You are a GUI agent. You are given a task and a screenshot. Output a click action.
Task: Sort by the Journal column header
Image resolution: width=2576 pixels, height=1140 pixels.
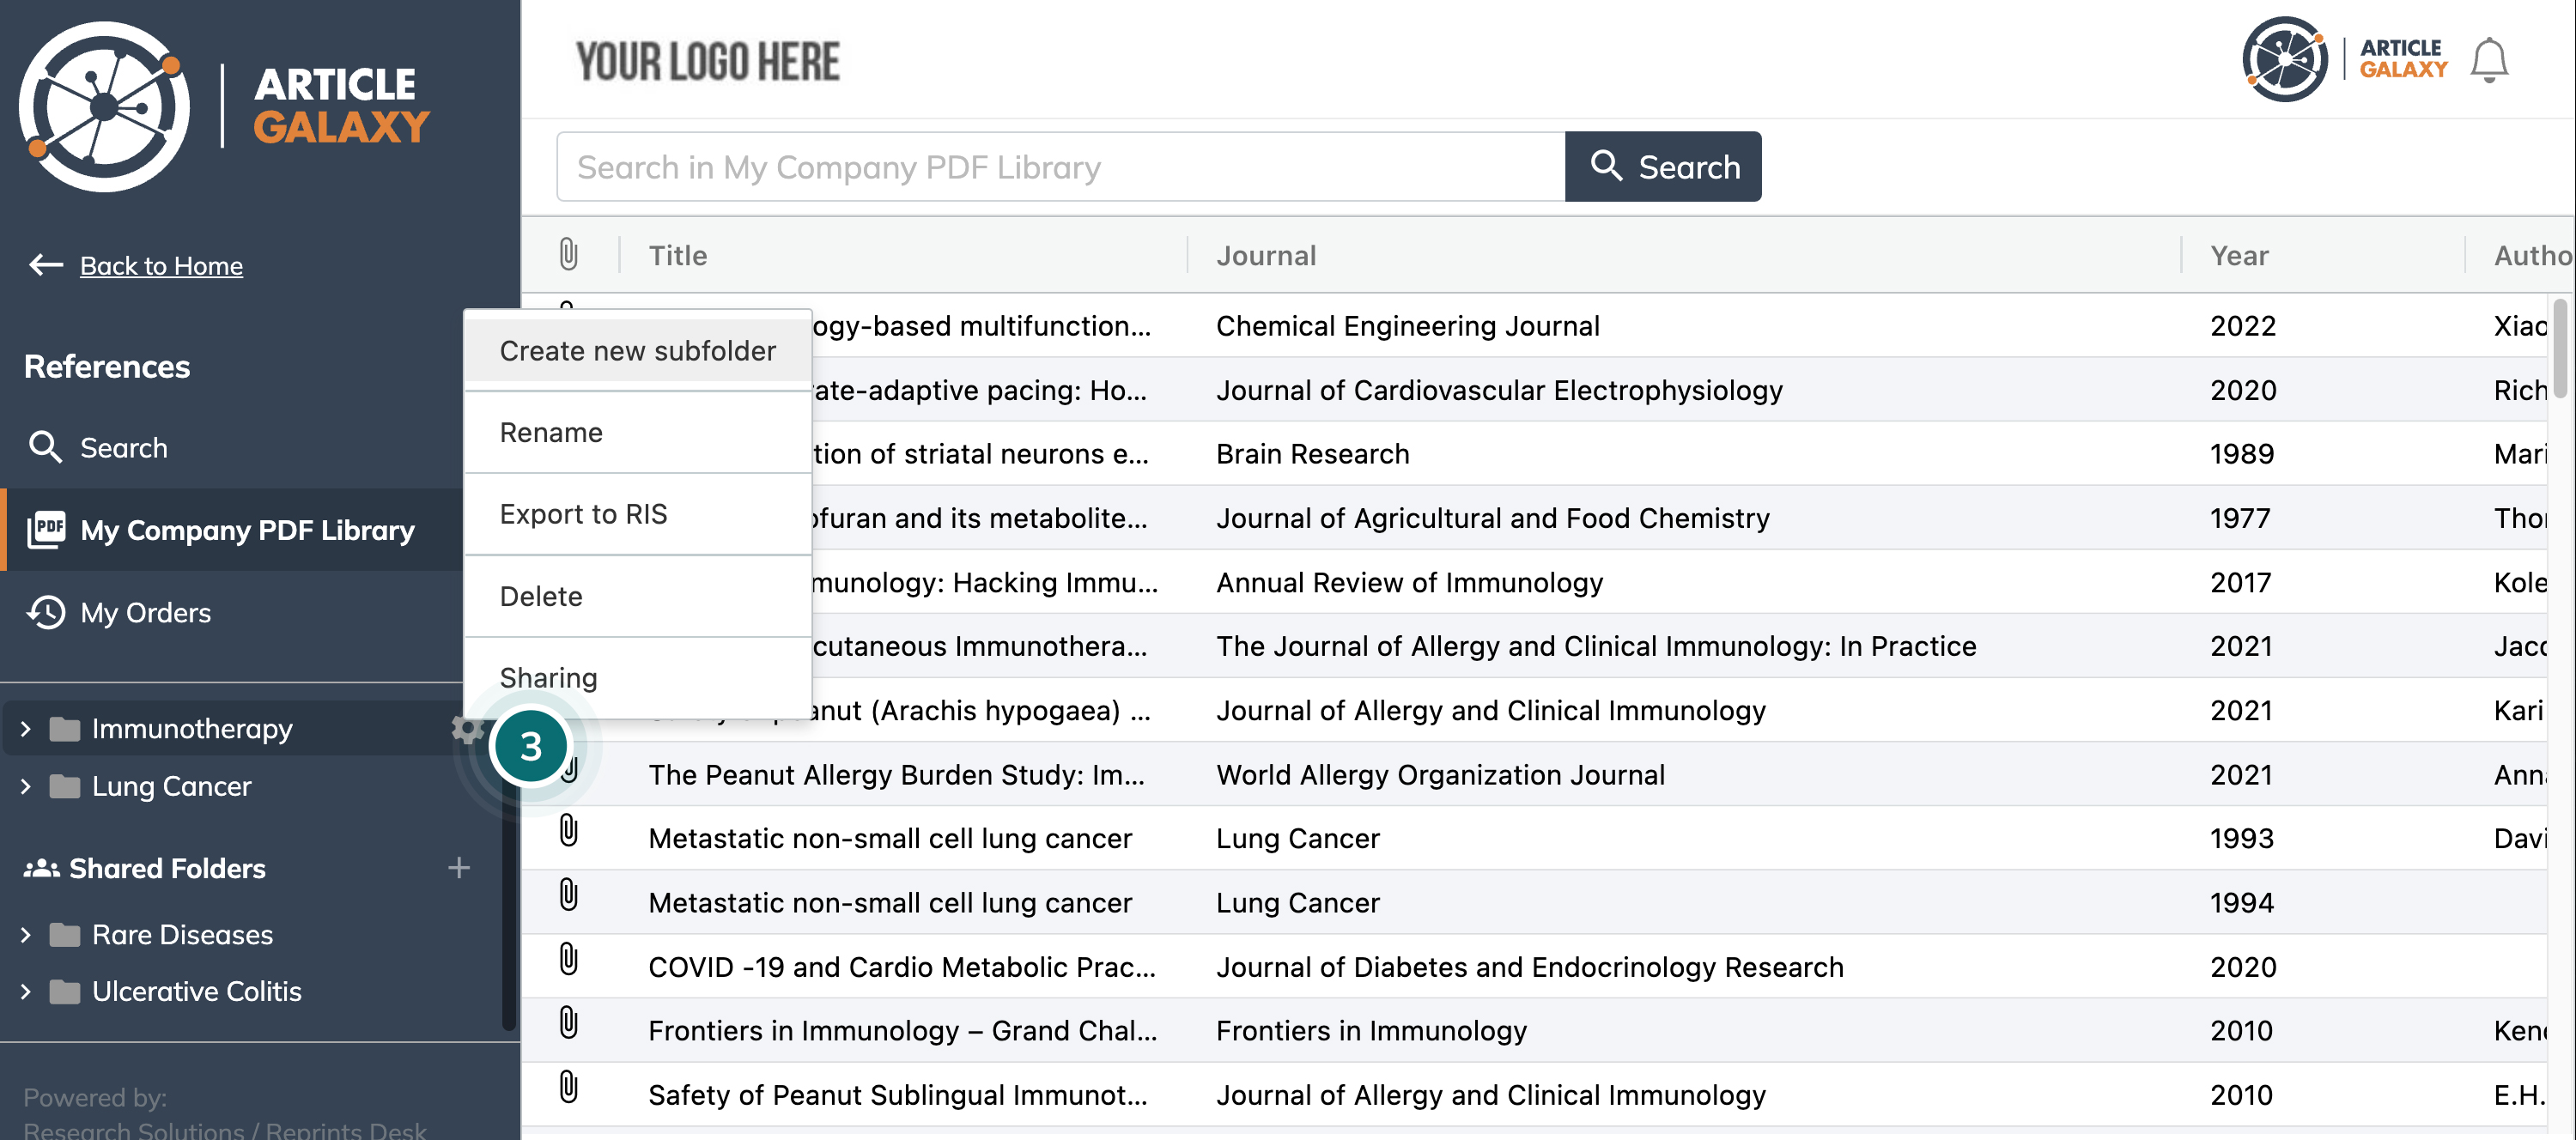pos(1266,255)
